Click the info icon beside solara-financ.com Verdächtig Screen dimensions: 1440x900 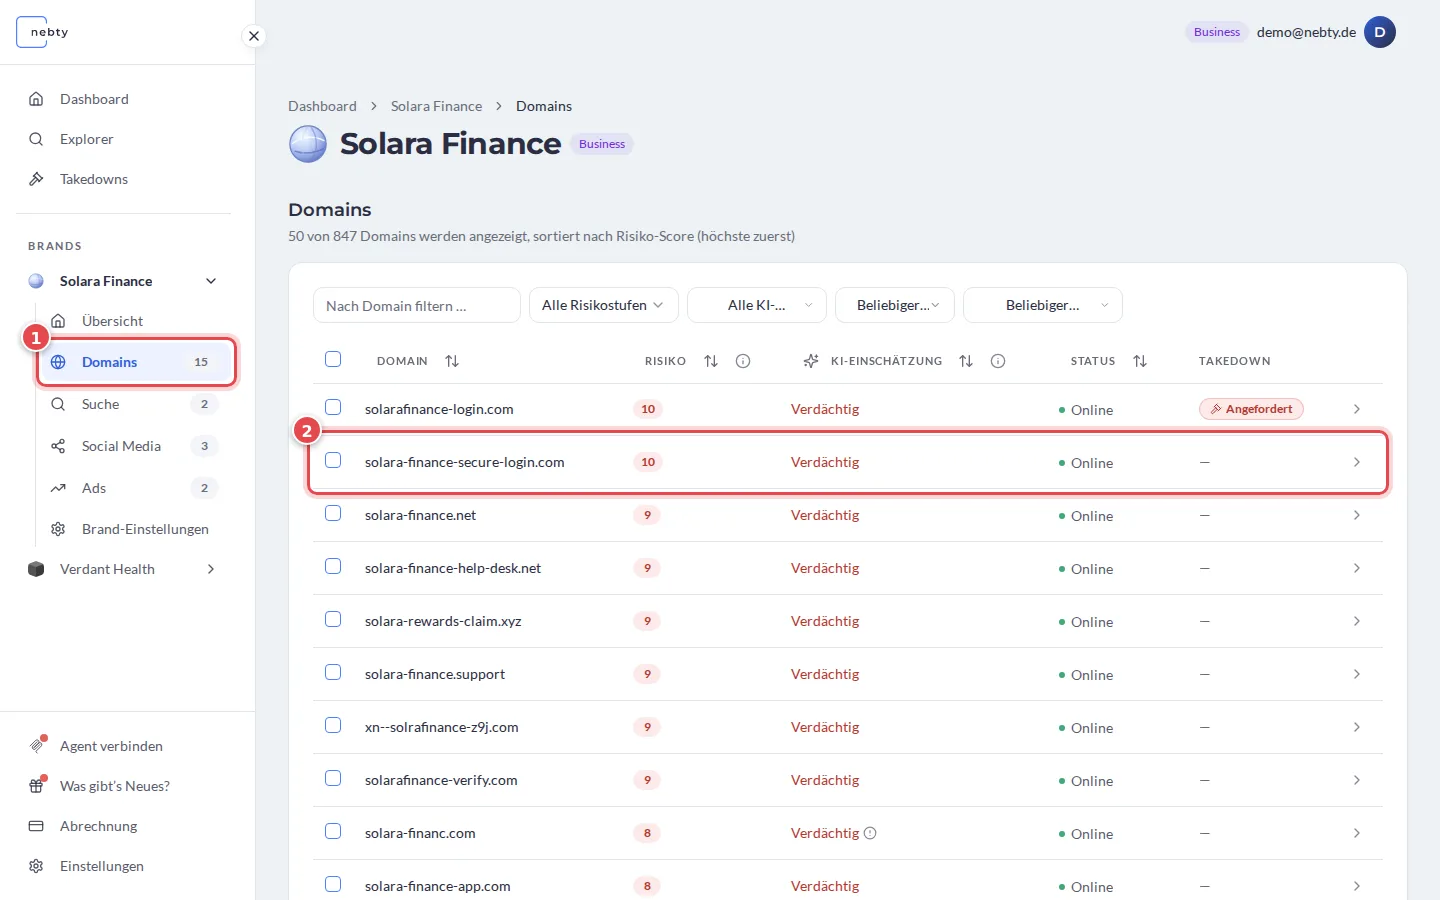[x=870, y=833]
